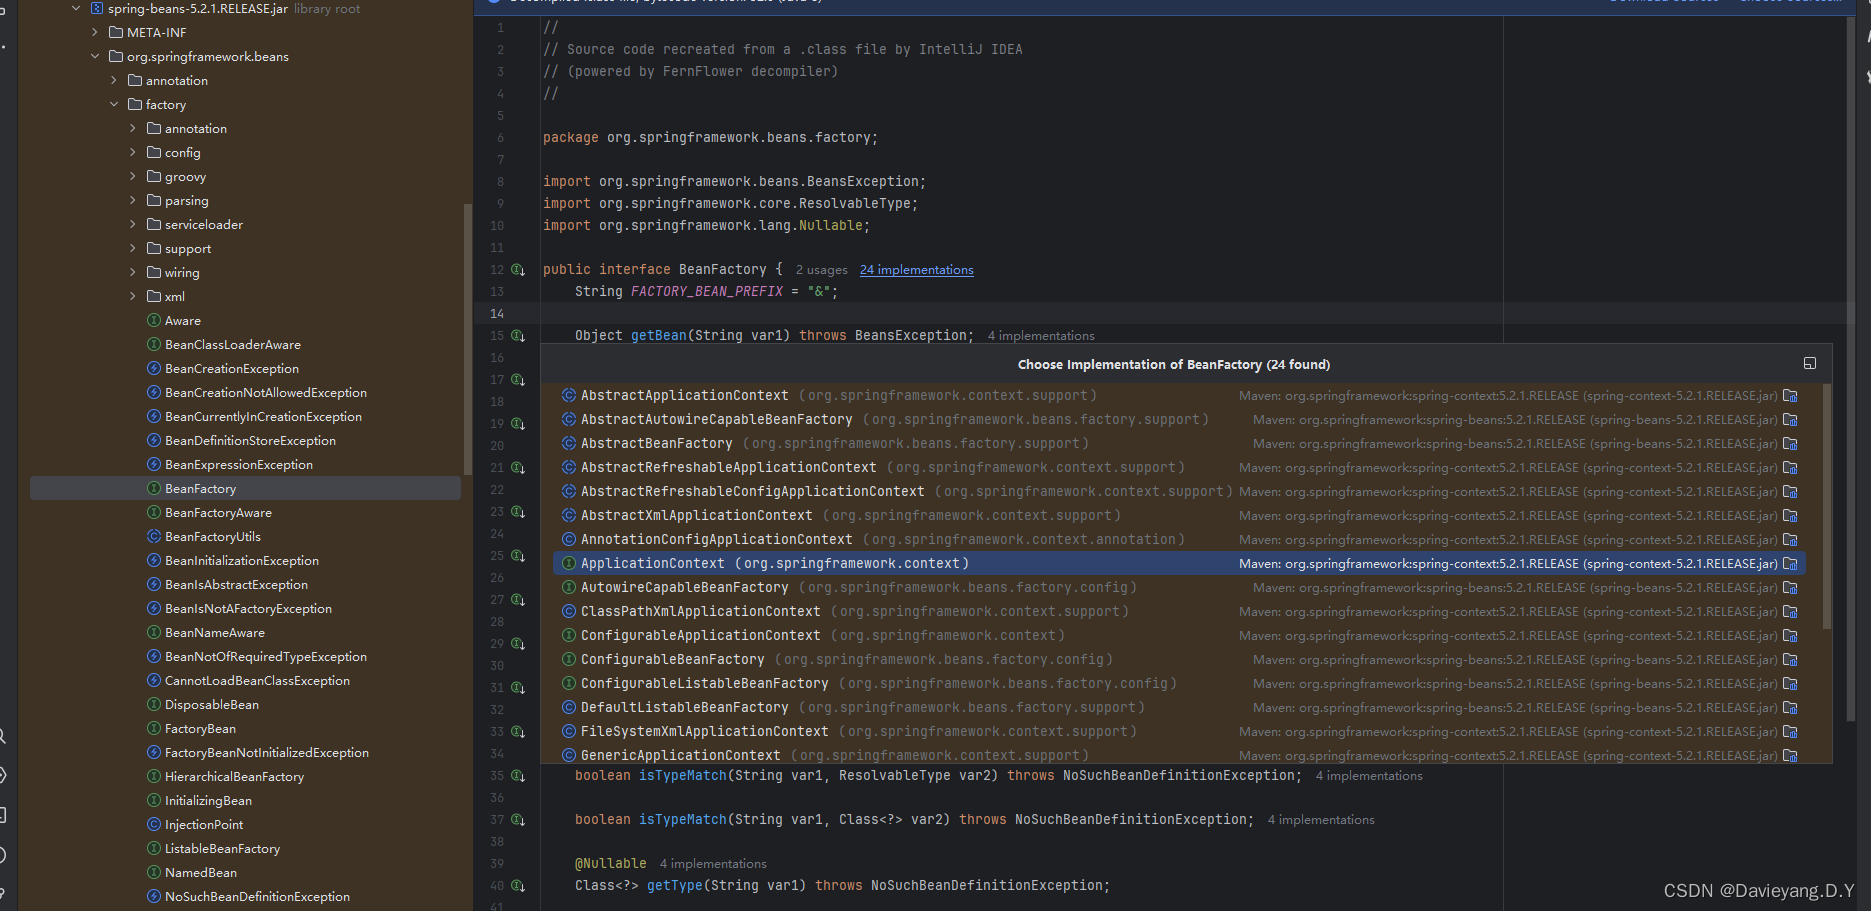Screen dimensions: 1871x911
Task: Click '4 implementations' hint beside @Nullable
Action: click(x=713, y=864)
